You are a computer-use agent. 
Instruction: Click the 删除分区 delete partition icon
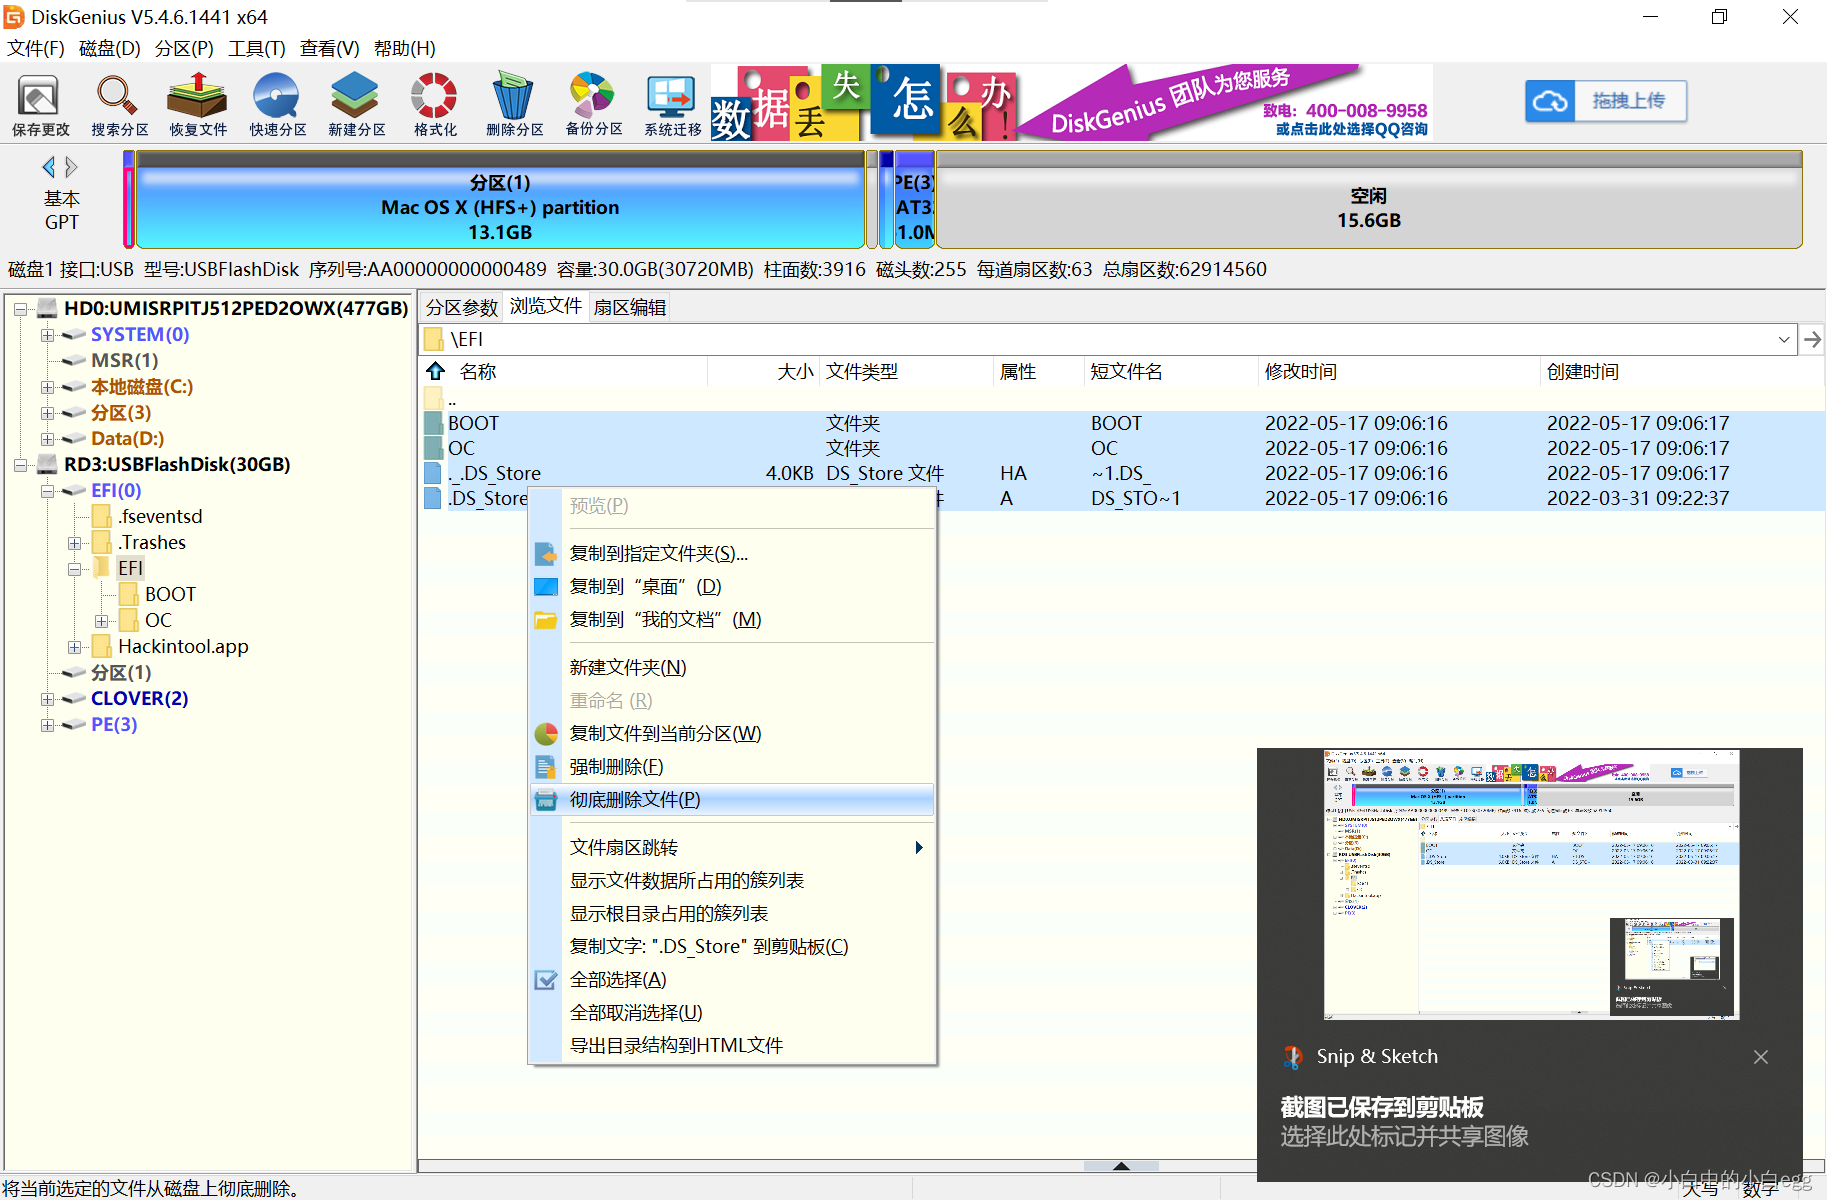(514, 104)
